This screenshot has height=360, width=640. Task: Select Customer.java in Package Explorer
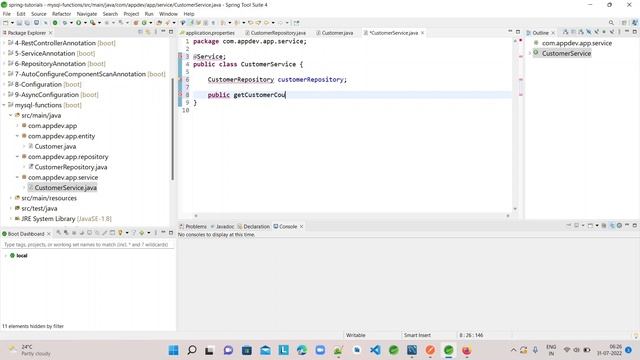55,146
